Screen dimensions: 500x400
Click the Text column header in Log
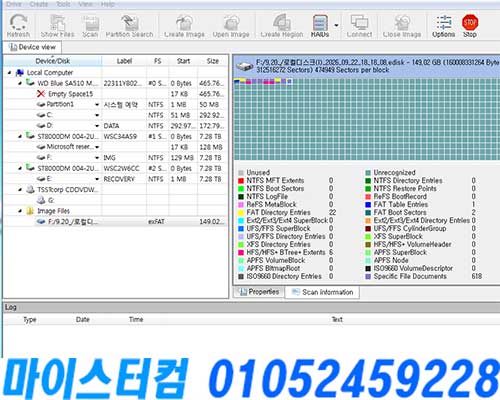point(337,319)
